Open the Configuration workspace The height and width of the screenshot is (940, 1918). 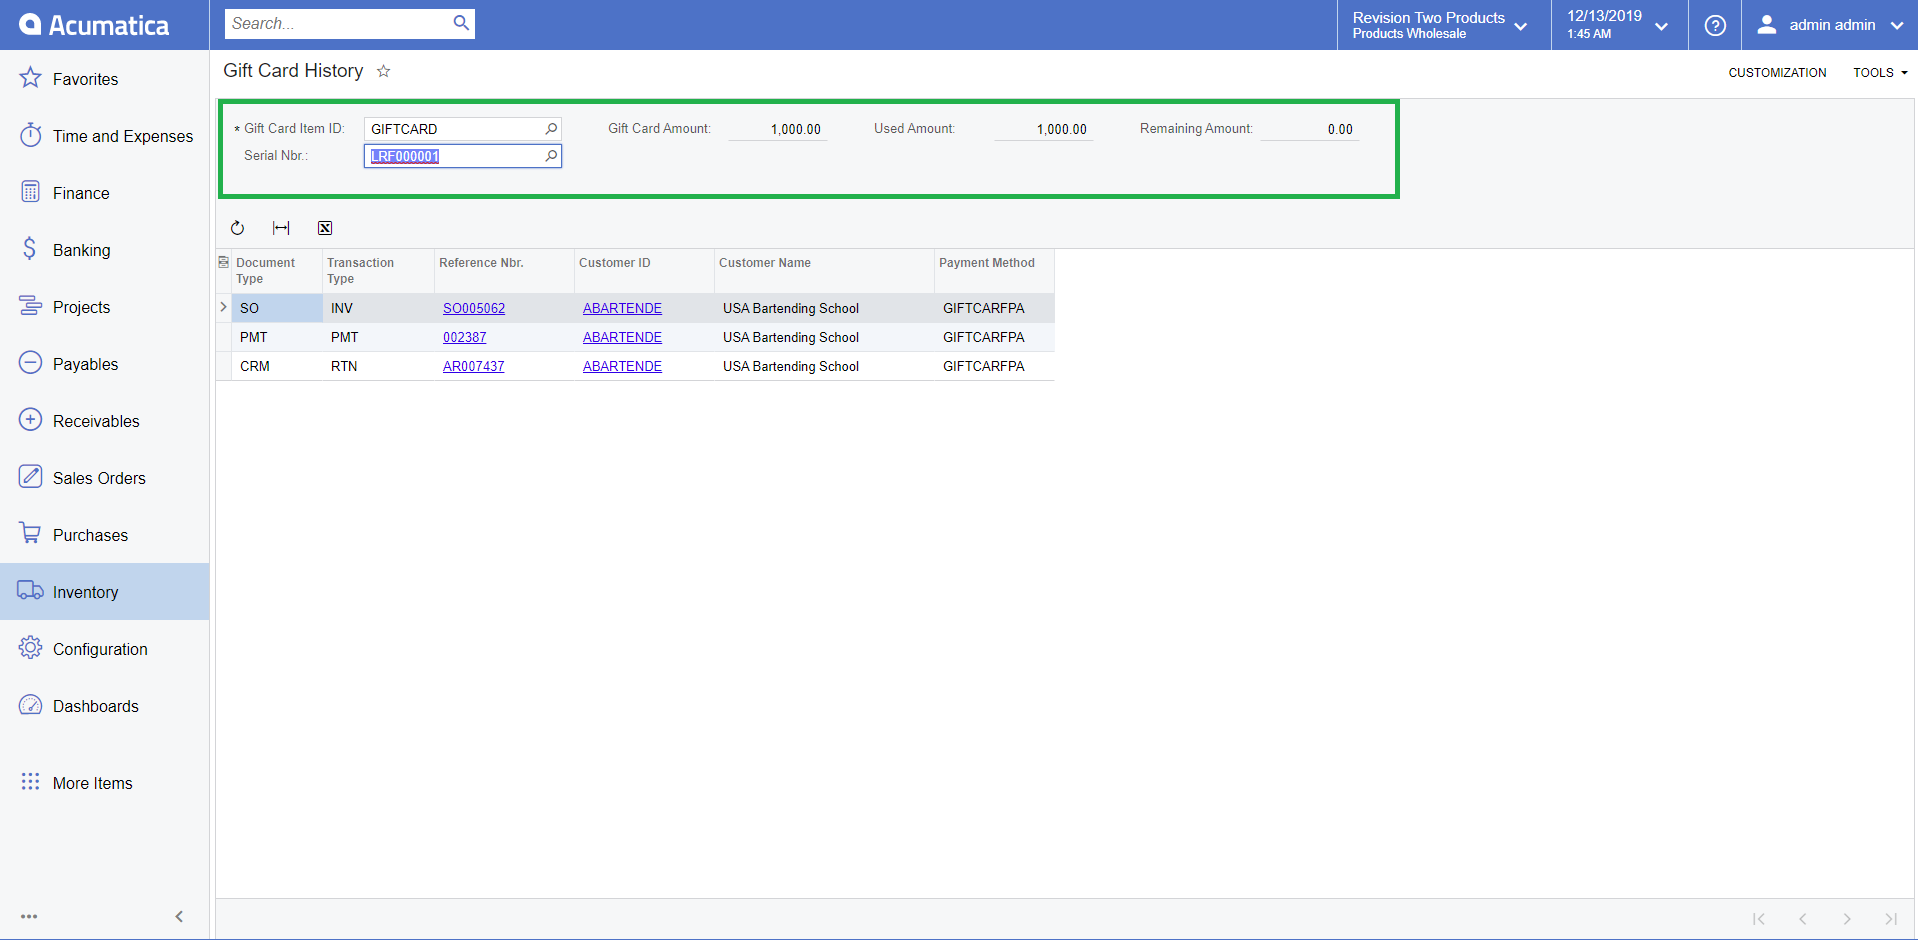(104, 649)
